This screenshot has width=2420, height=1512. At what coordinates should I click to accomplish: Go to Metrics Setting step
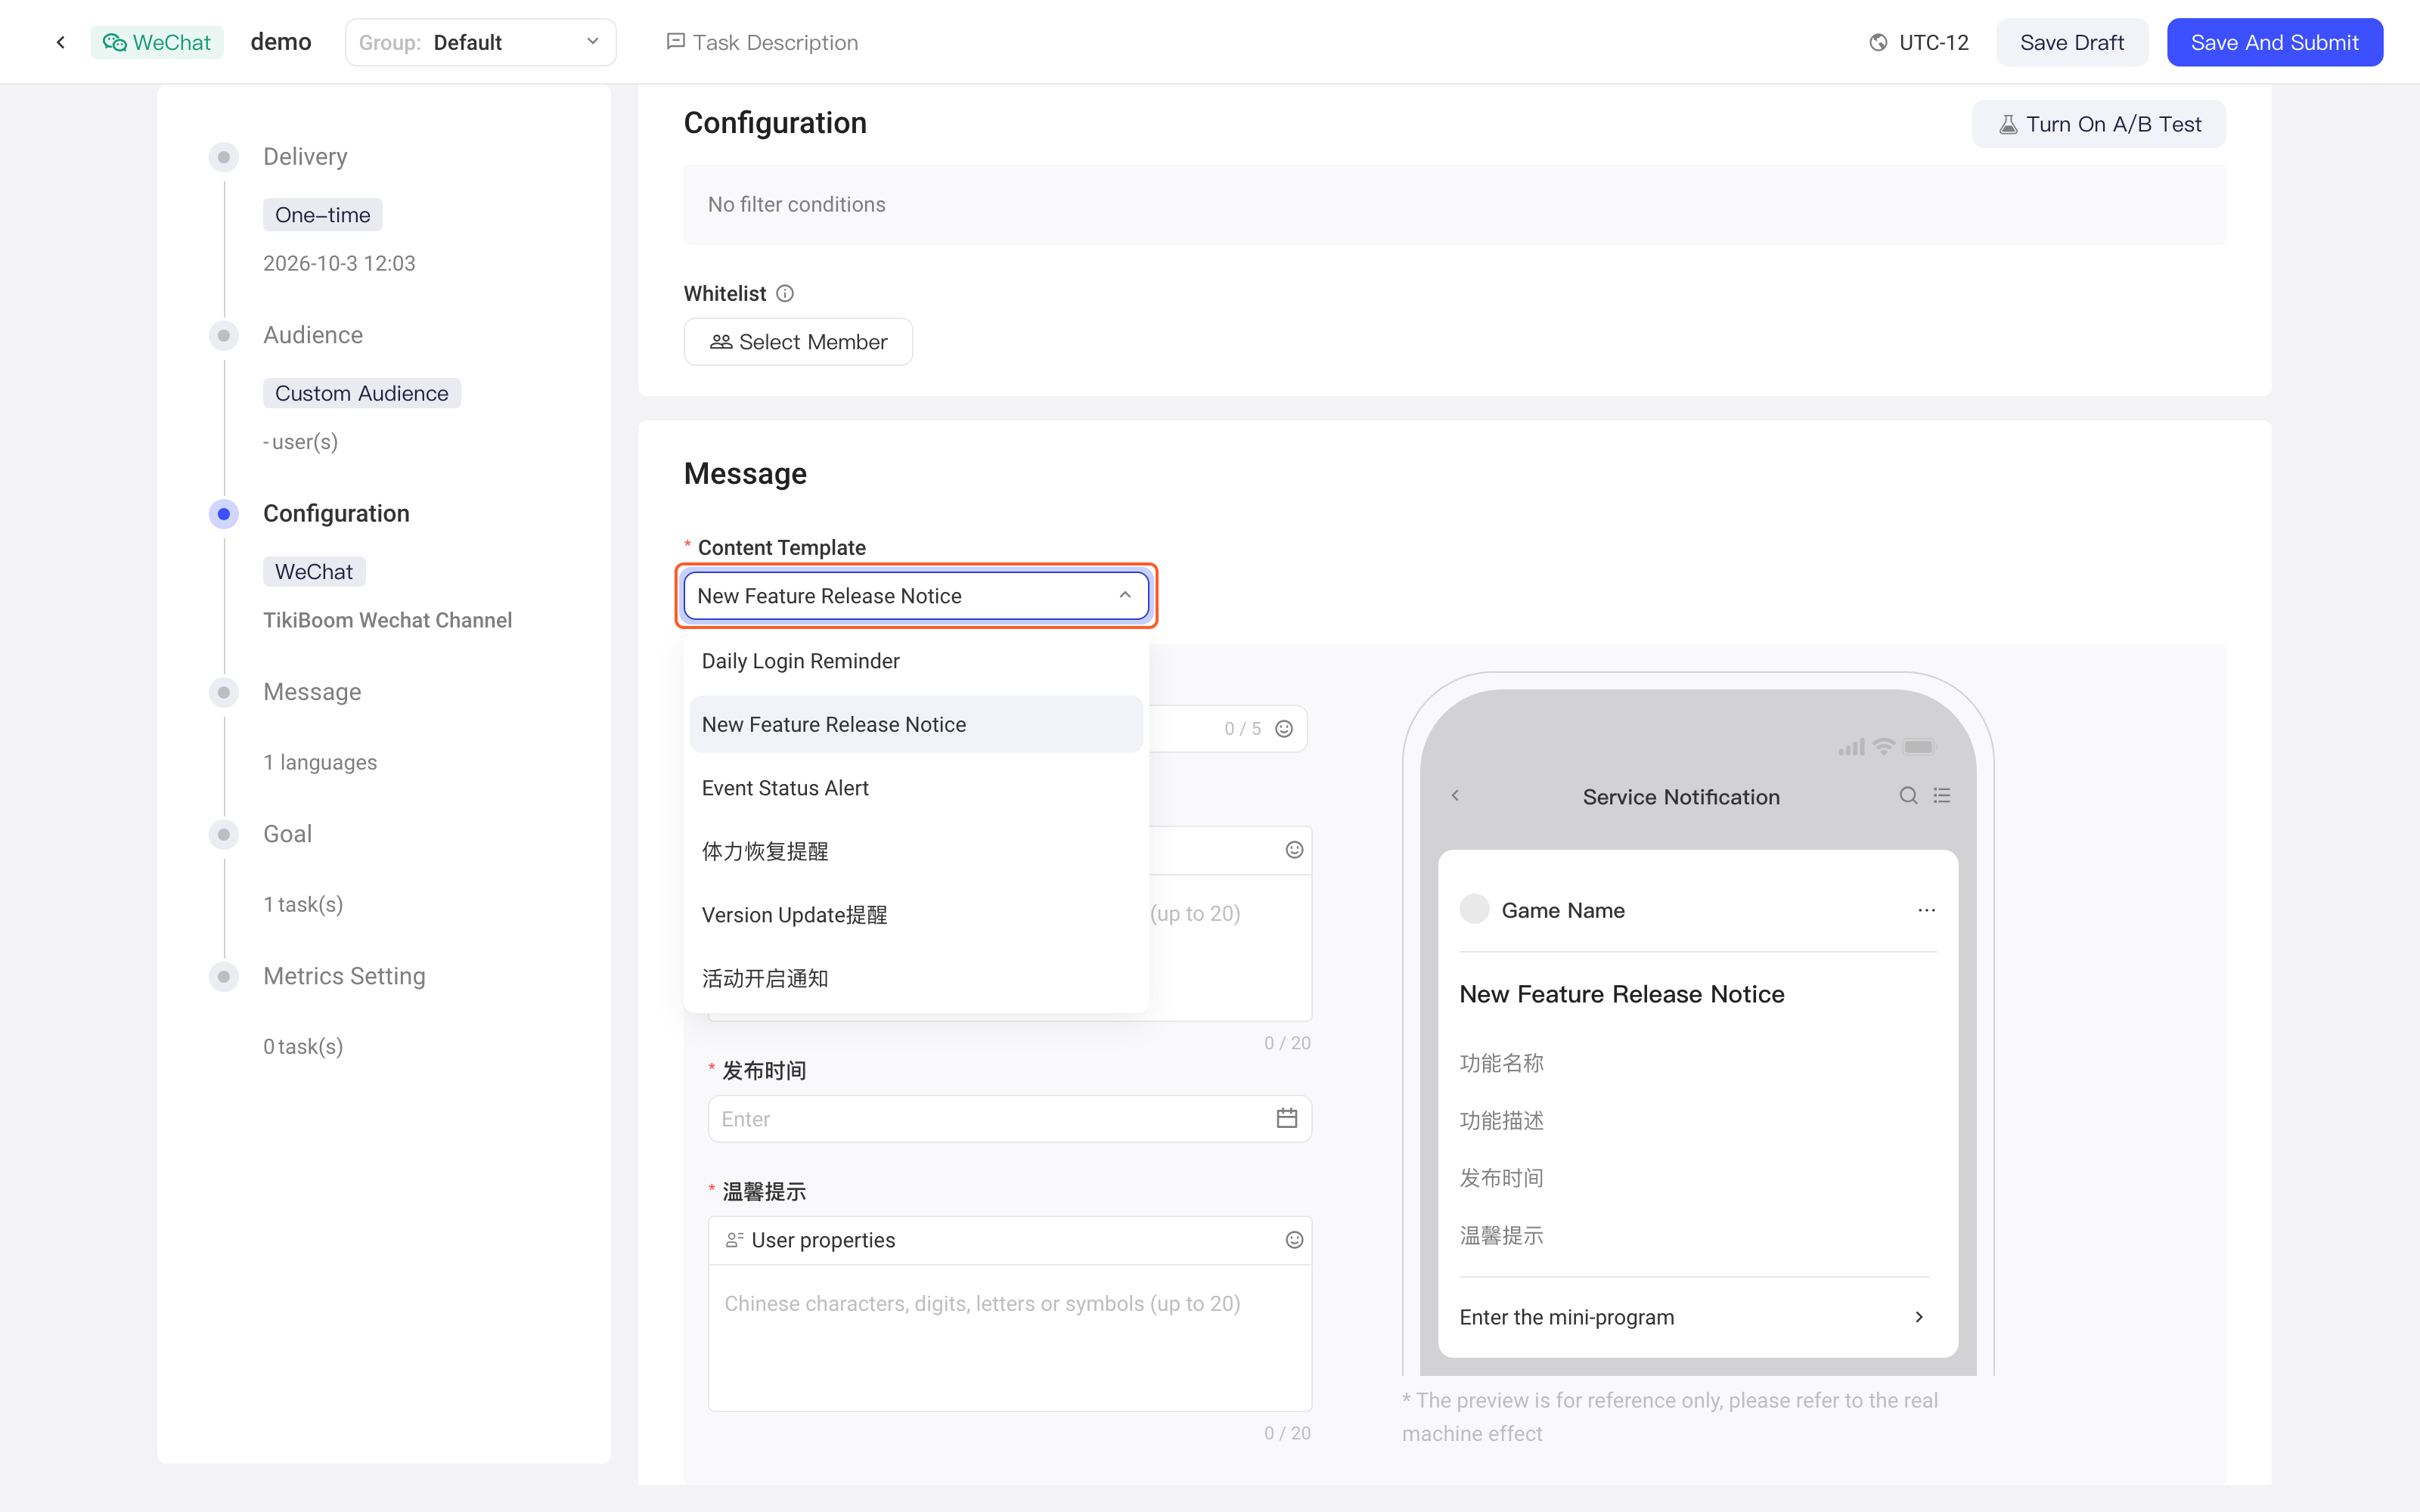[344, 976]
